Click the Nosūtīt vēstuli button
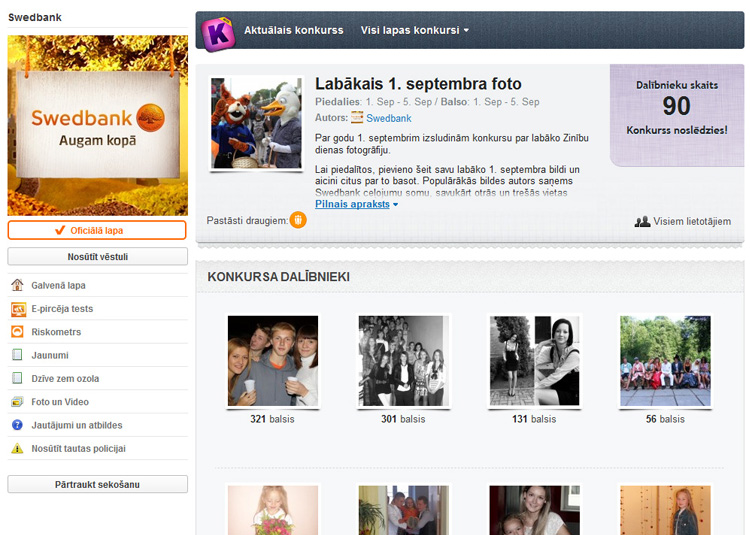This screenshot has width=750, height=535. click(98, 256)
